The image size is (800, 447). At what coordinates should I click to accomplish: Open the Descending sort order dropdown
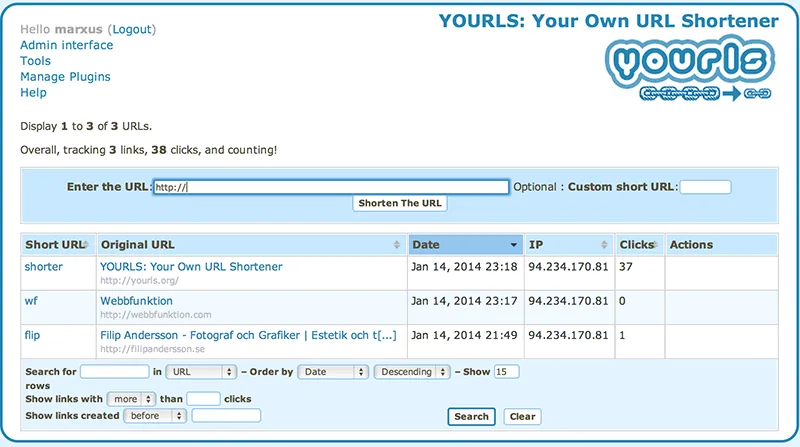(x=412, y=372)
